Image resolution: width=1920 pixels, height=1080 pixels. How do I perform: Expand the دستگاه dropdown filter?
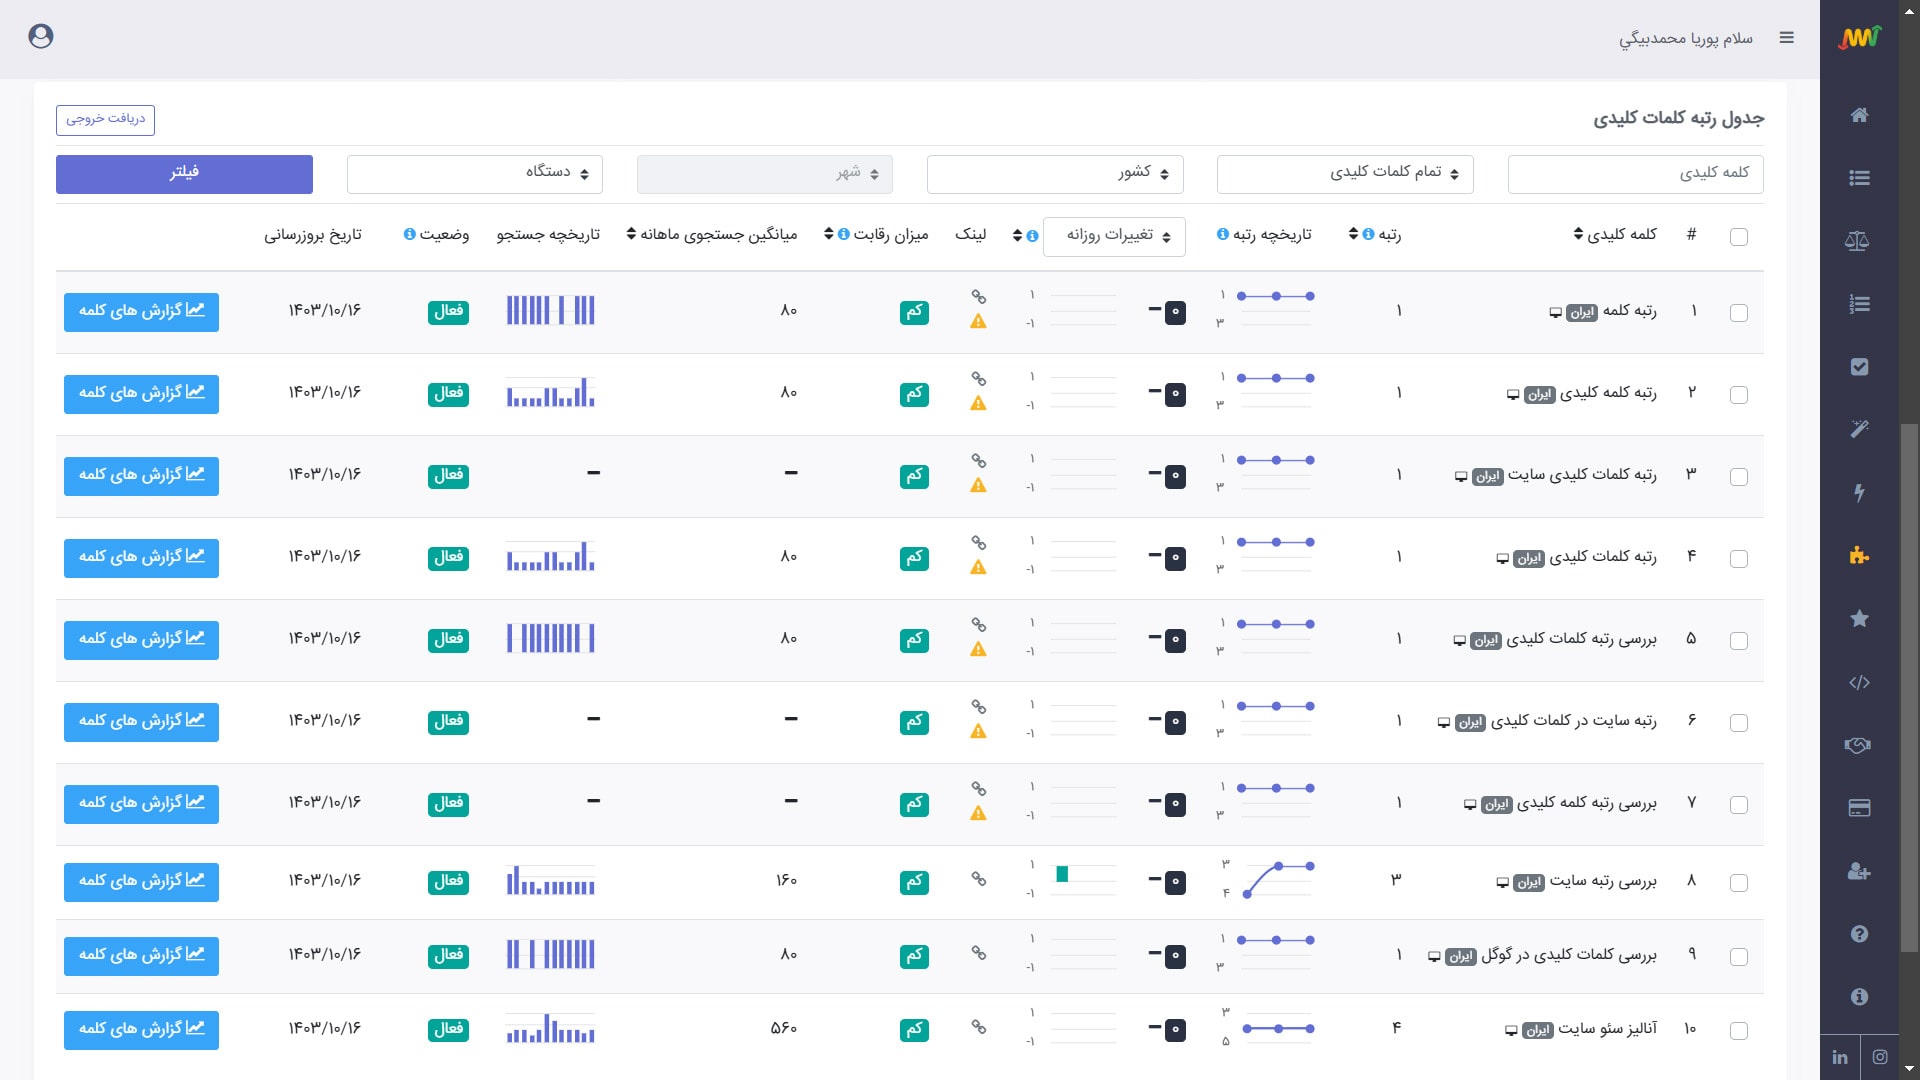(475, 174)
